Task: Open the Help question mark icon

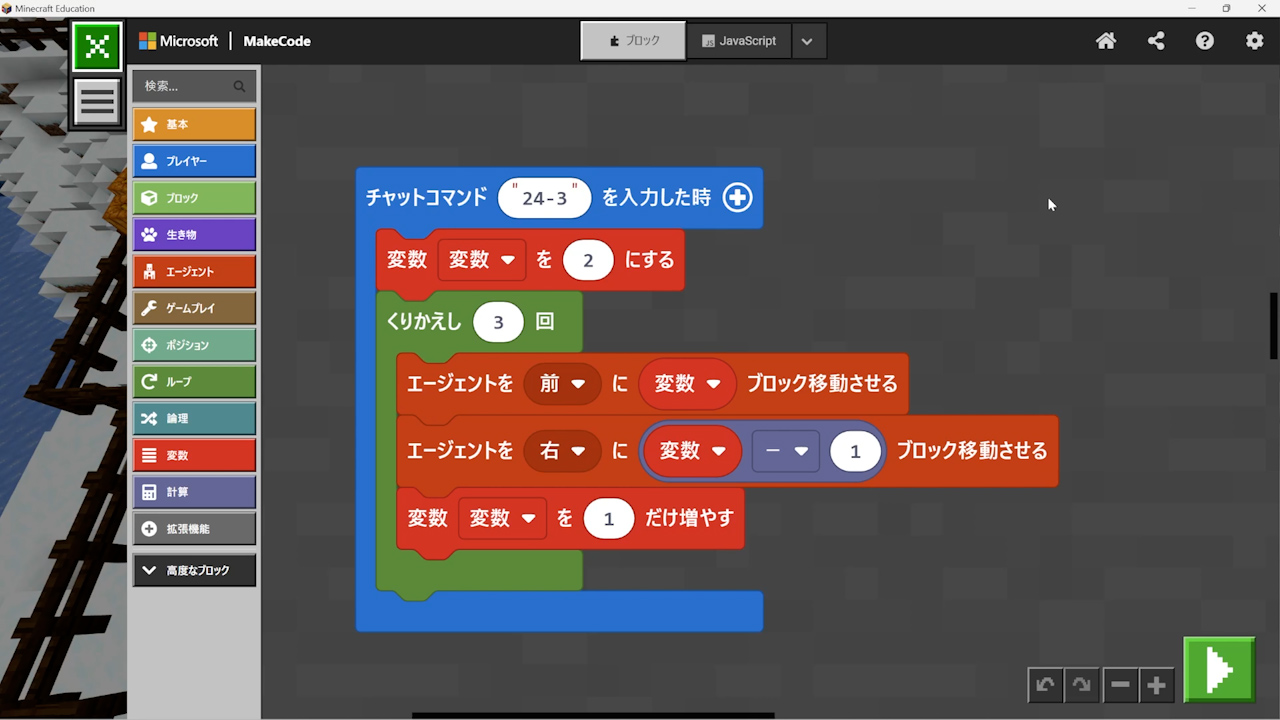Action: click(x=1205, y=41)
